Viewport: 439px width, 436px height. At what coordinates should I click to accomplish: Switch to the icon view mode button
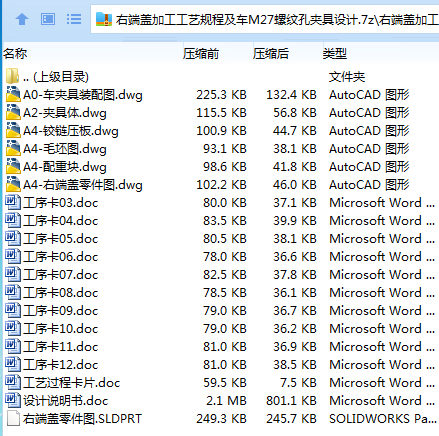(48, 19)
